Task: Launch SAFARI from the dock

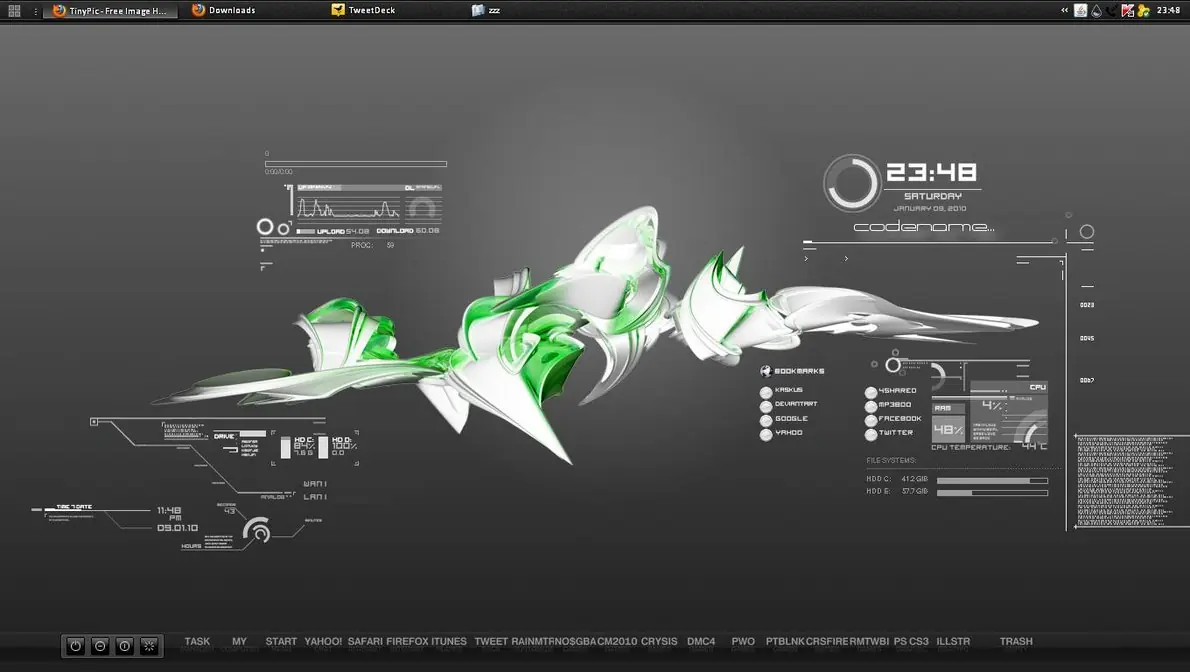Action: 365,642
